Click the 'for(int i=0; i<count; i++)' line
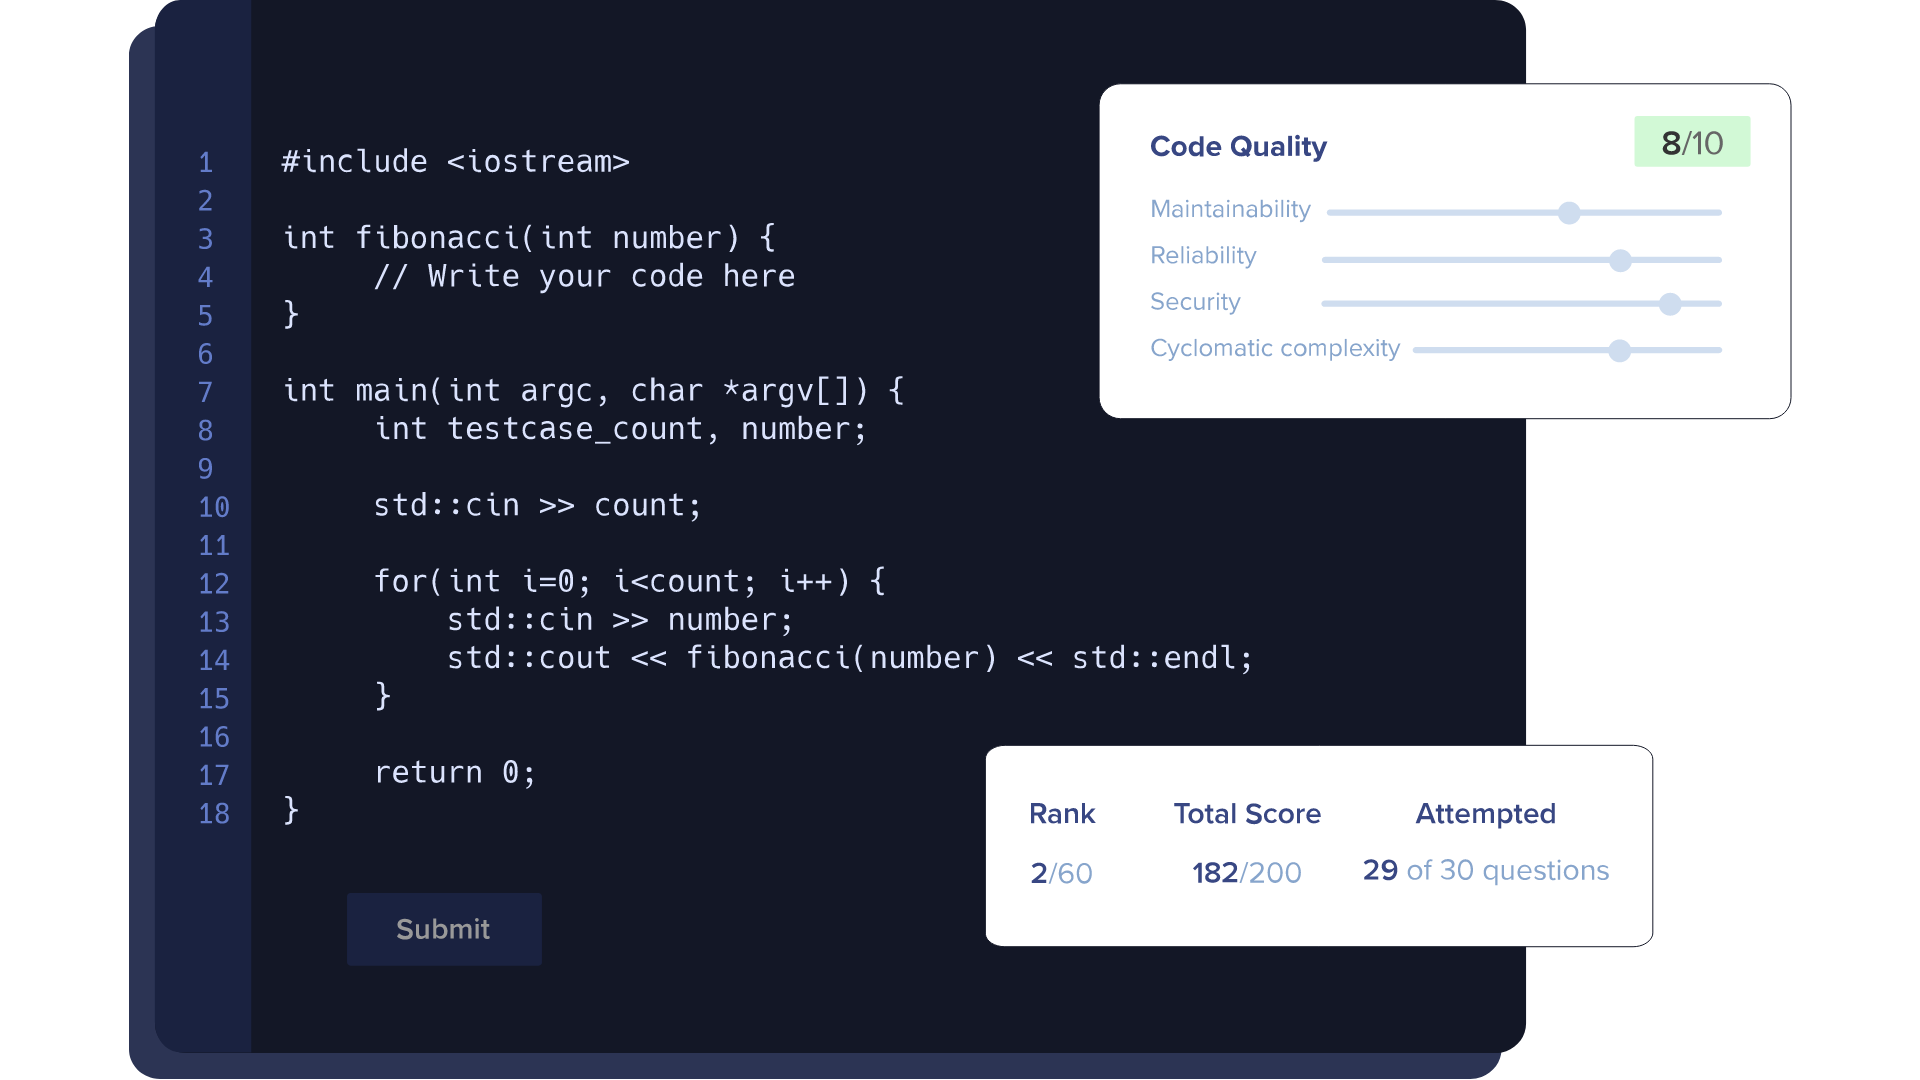 pos(630,582)
